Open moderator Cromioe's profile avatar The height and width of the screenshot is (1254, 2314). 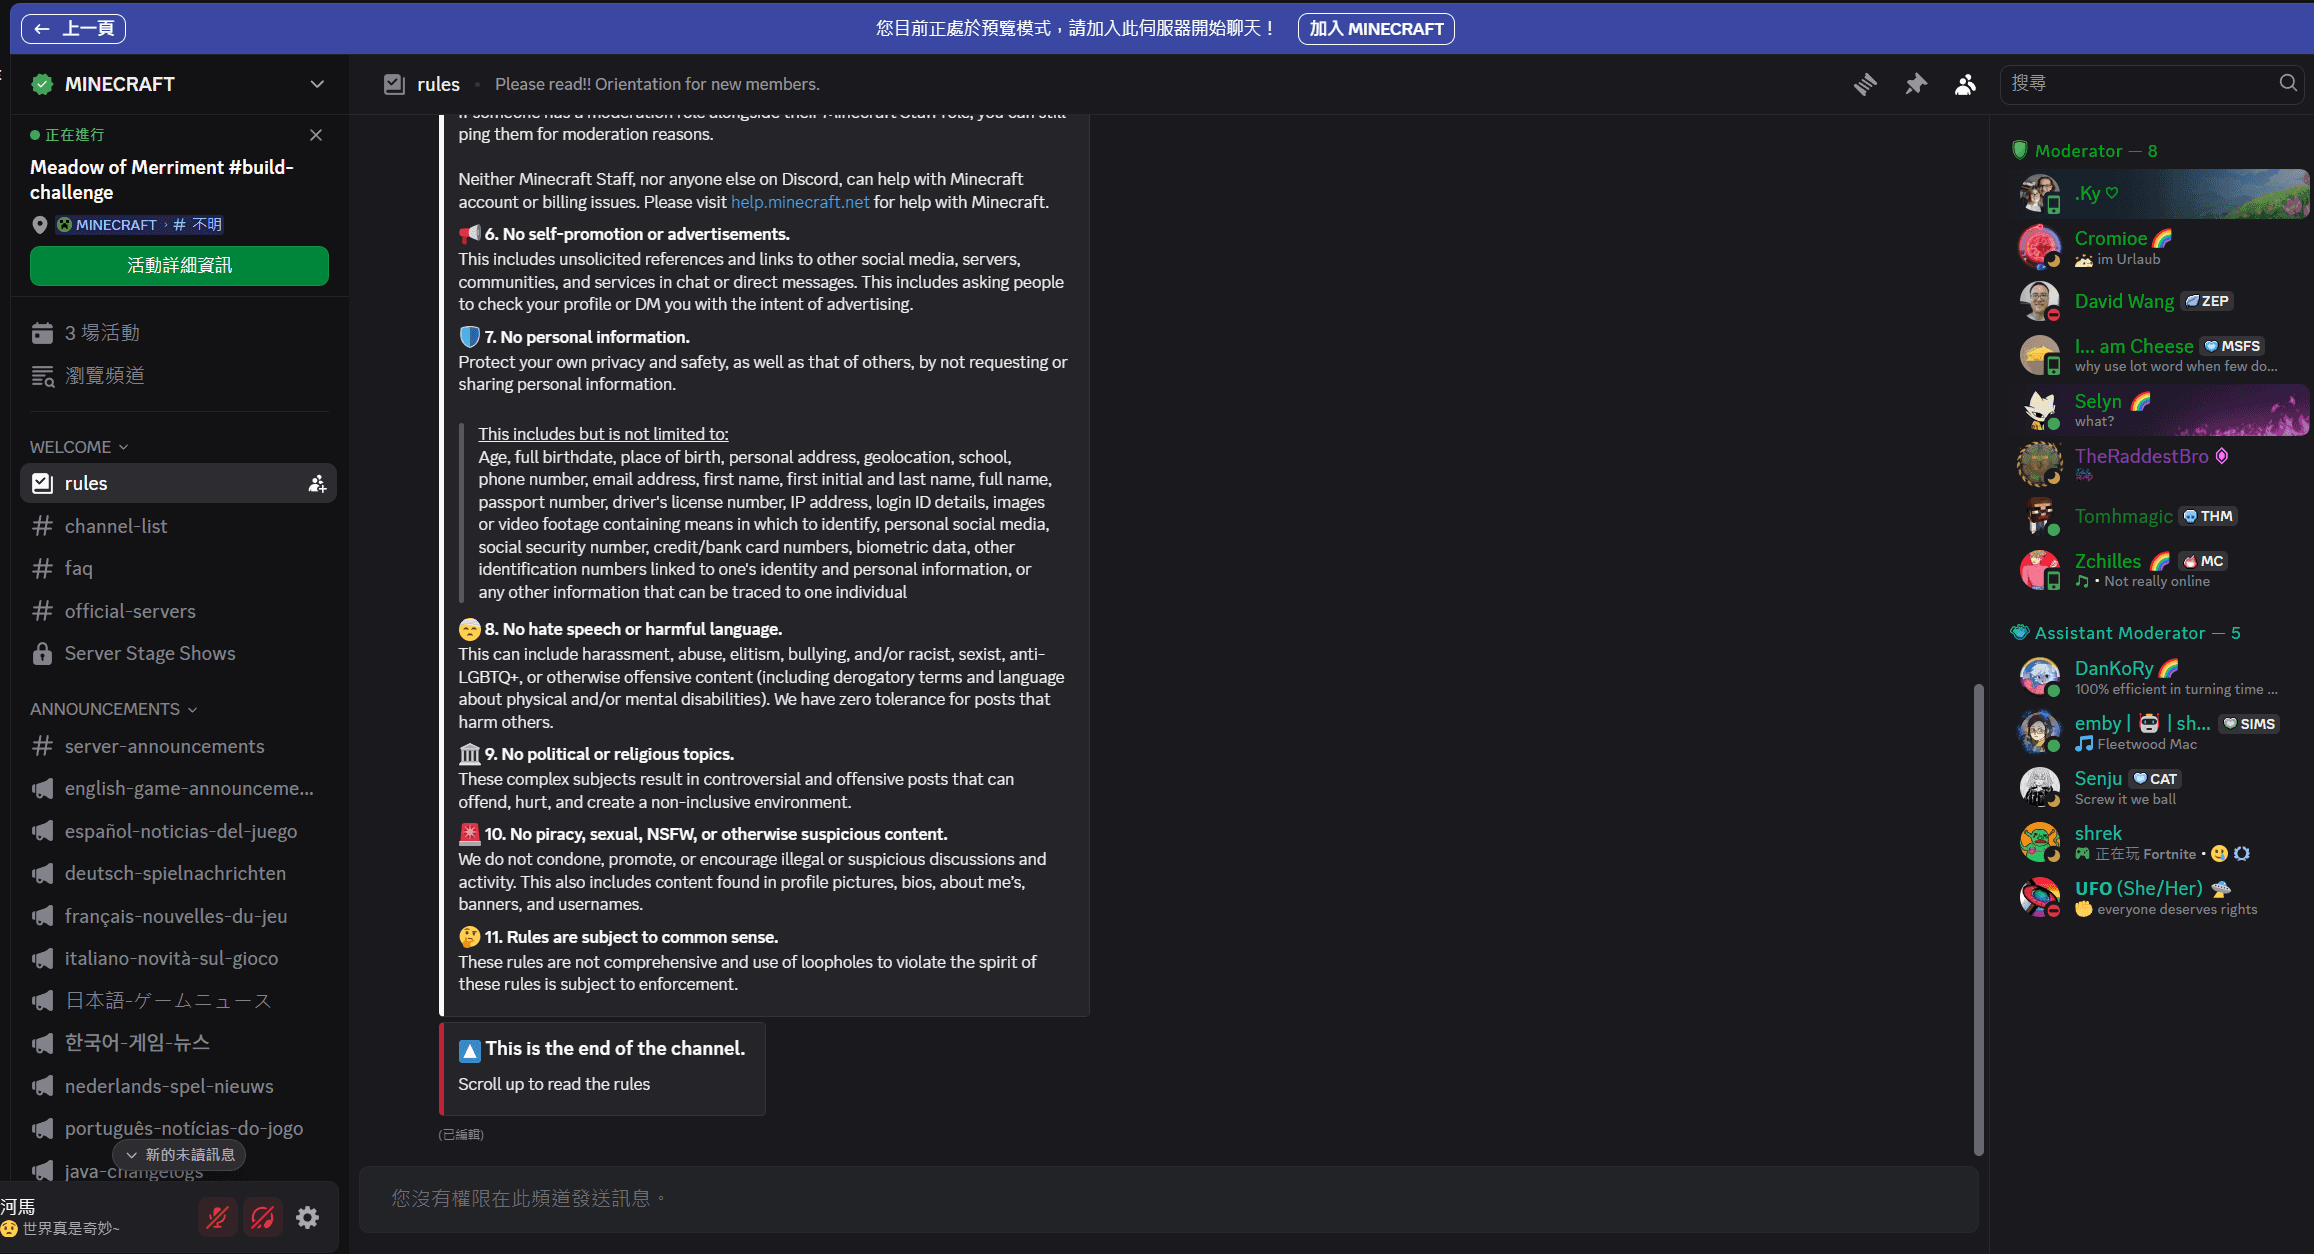2039,247
